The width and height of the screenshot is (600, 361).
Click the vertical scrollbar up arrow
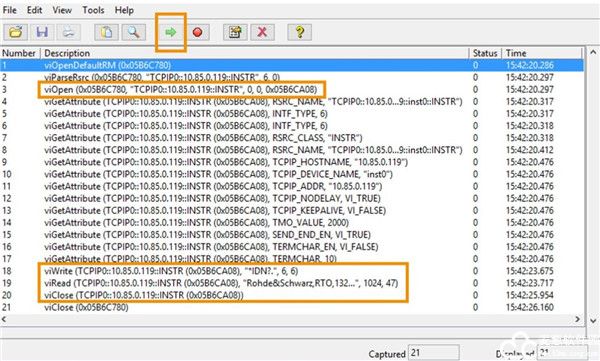(x=593, y=52)
